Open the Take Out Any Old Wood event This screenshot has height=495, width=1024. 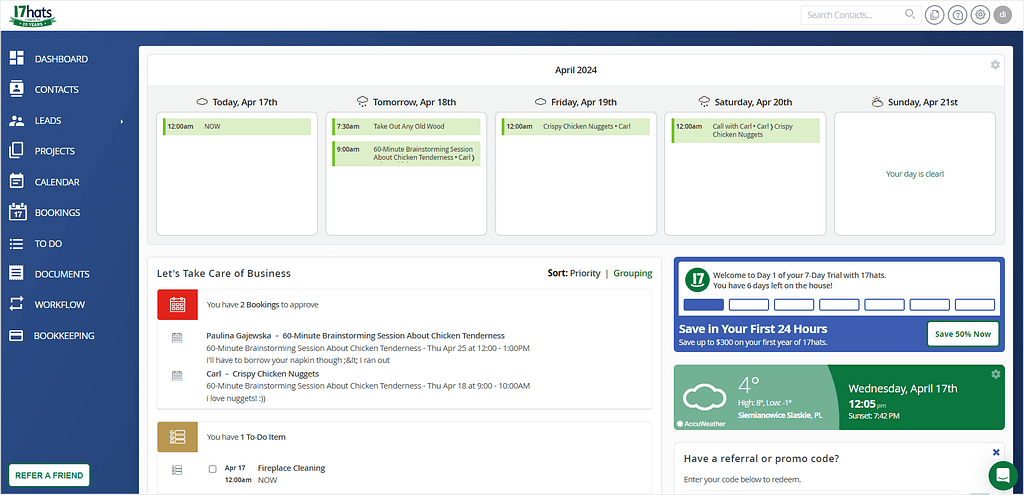(406, 127)
